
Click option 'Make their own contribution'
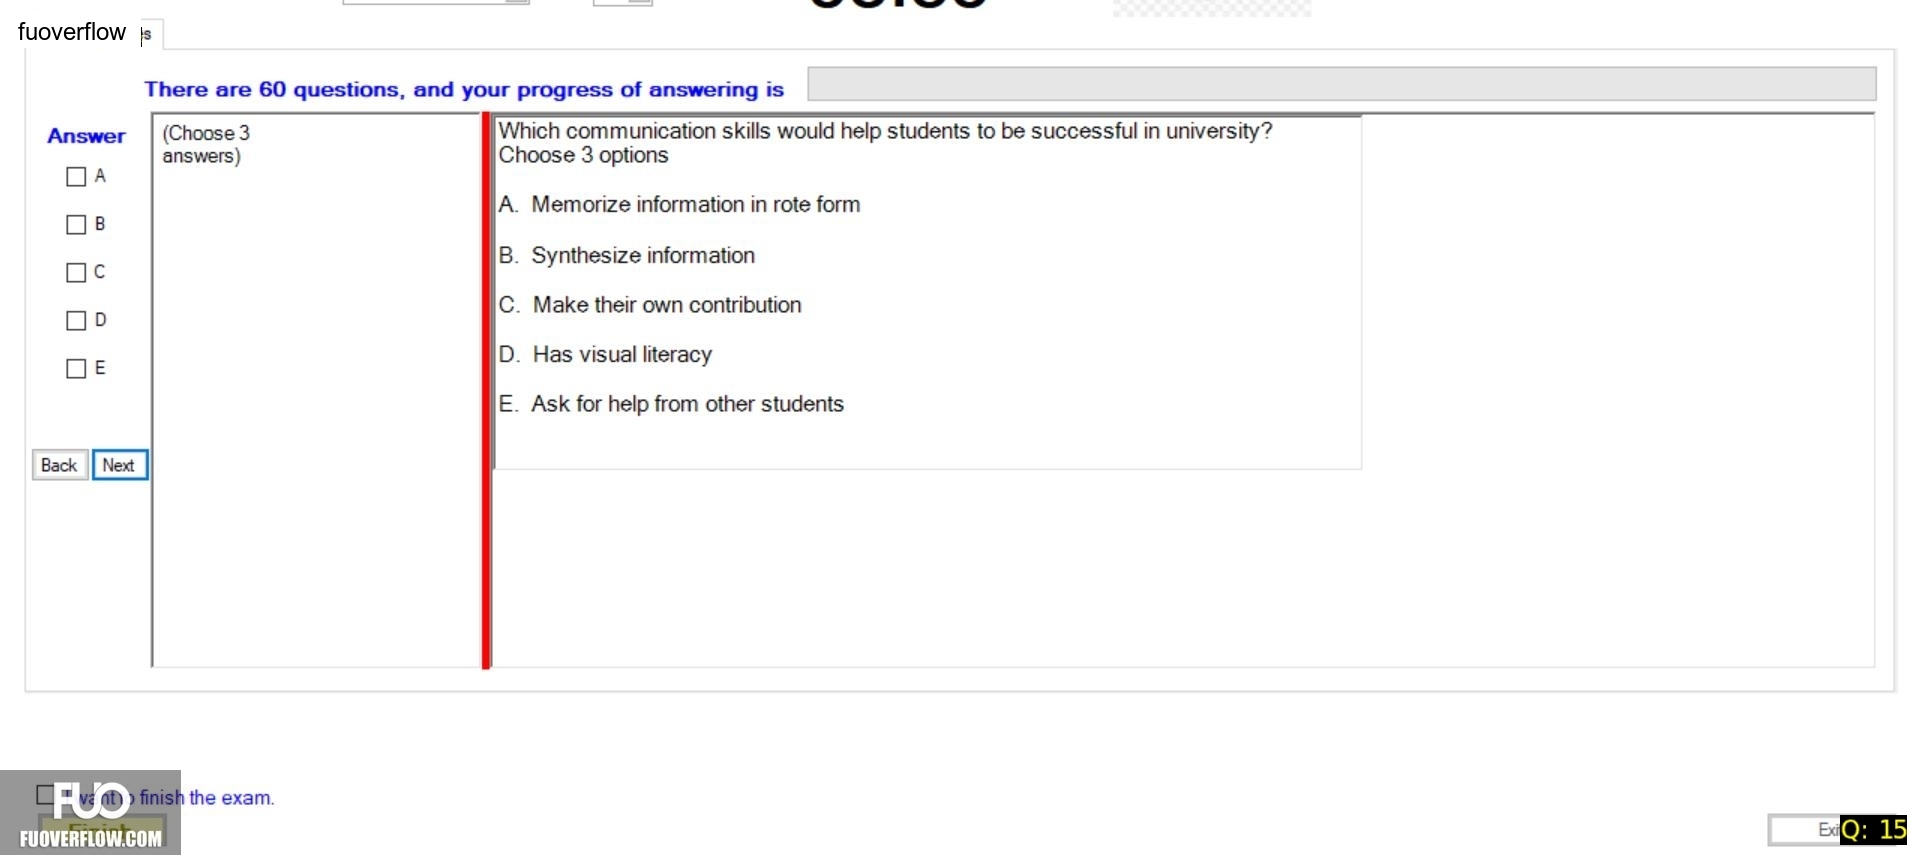coord(667,305)
